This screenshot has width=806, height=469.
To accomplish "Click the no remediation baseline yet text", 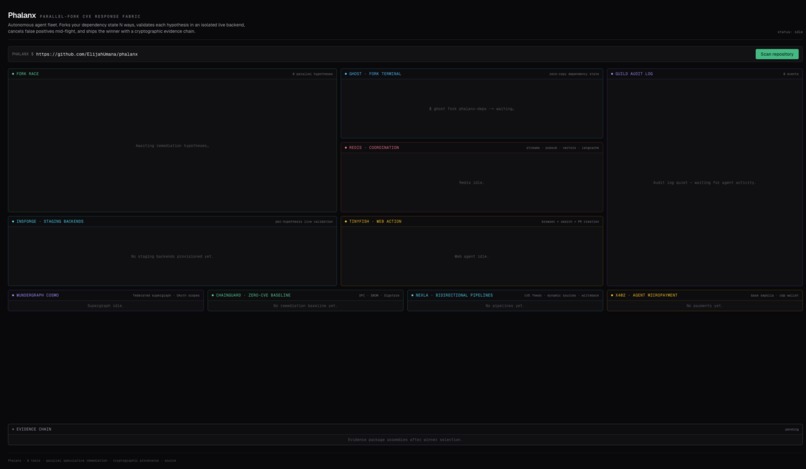I will point(305,305).
